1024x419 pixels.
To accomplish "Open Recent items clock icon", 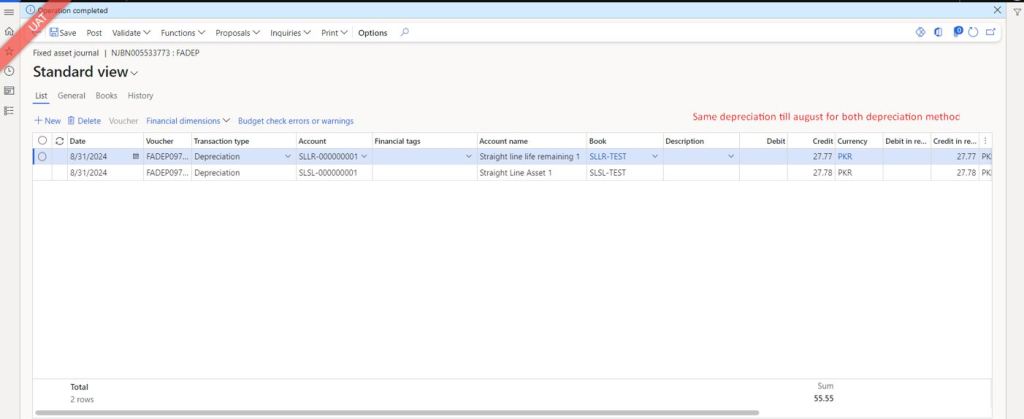I will [9, 70].
